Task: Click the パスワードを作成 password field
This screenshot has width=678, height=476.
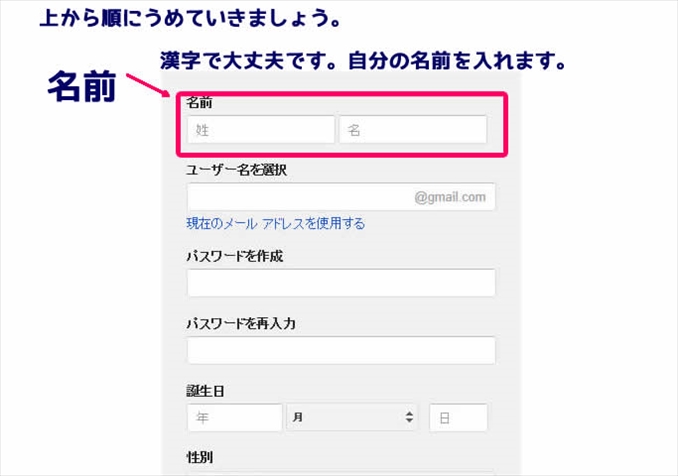Action: point(341,283)
